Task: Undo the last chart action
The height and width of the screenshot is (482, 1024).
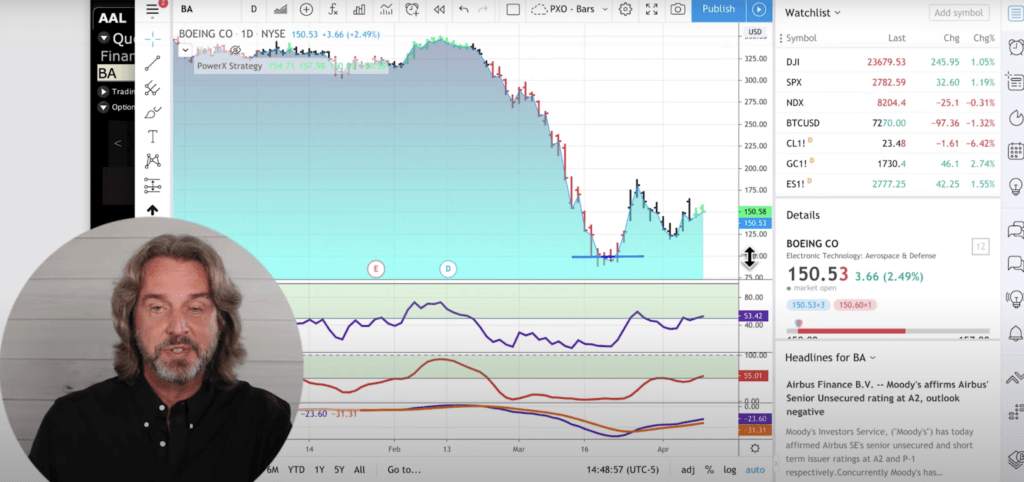Action: click(x=464, y=9)
